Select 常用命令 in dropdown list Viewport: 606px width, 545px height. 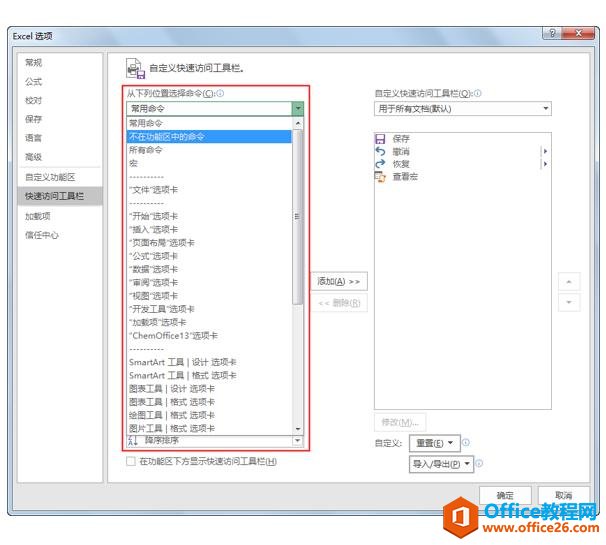click(x=209, y=123)
